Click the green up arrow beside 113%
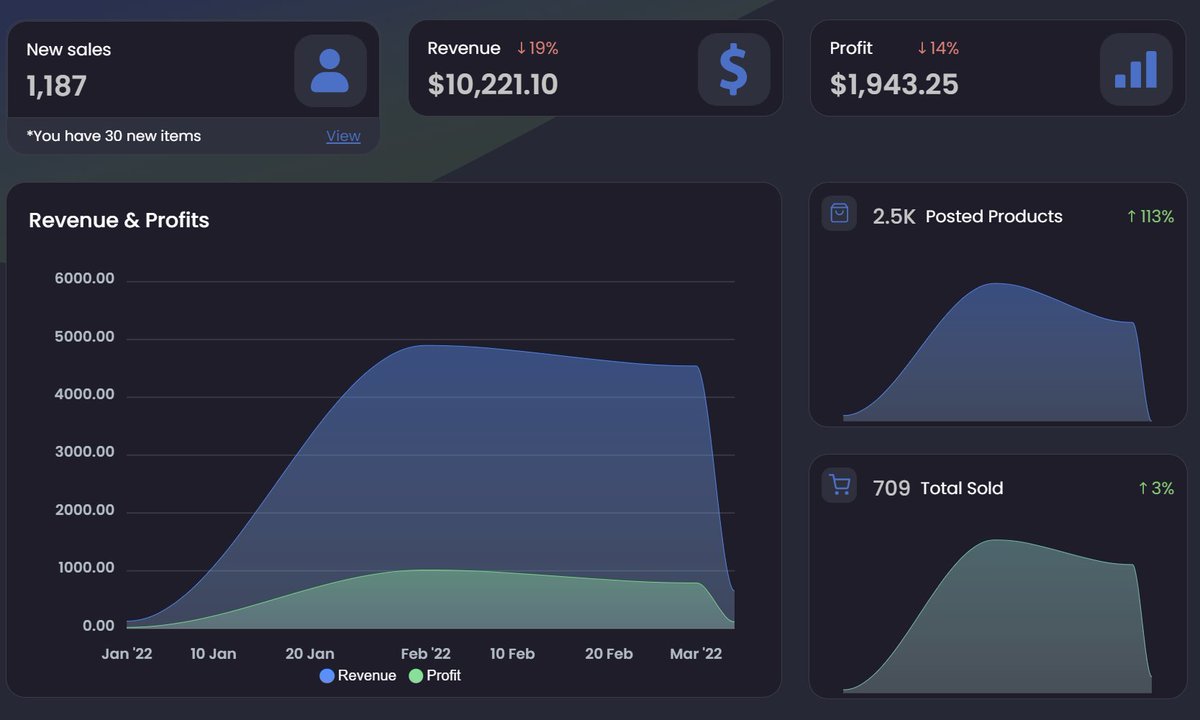Viewport: 1200px width, 720px height. [1130, 215]
